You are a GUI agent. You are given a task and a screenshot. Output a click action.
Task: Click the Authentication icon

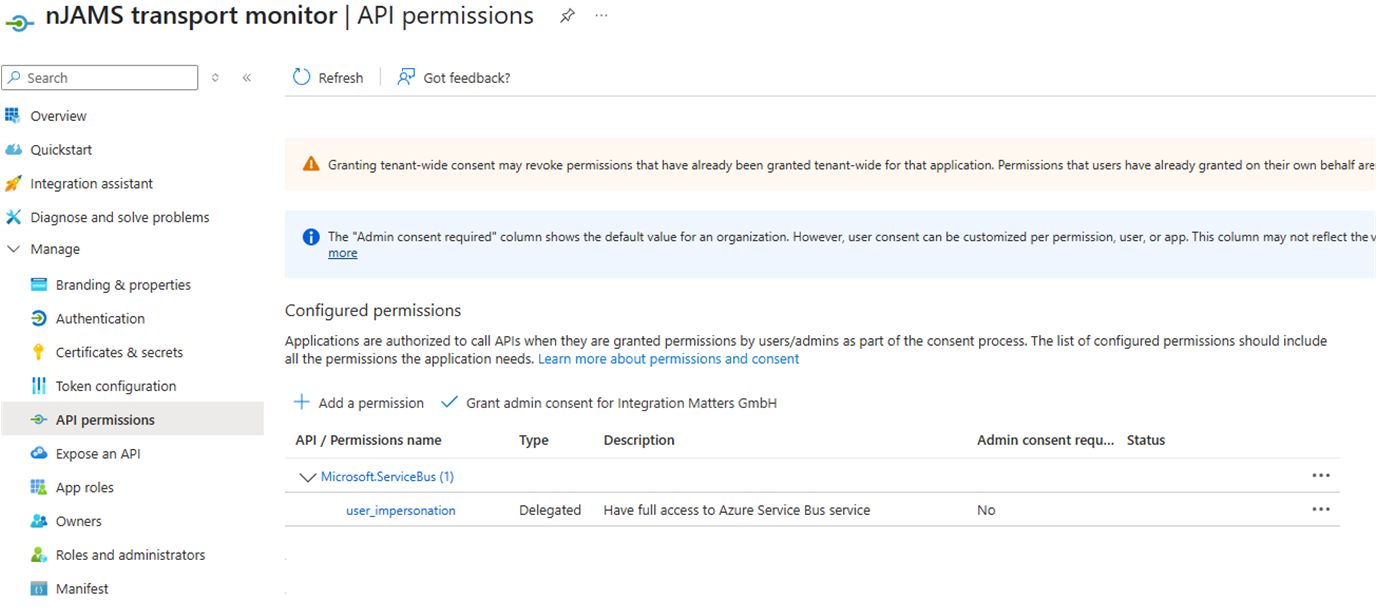(39, 319)
